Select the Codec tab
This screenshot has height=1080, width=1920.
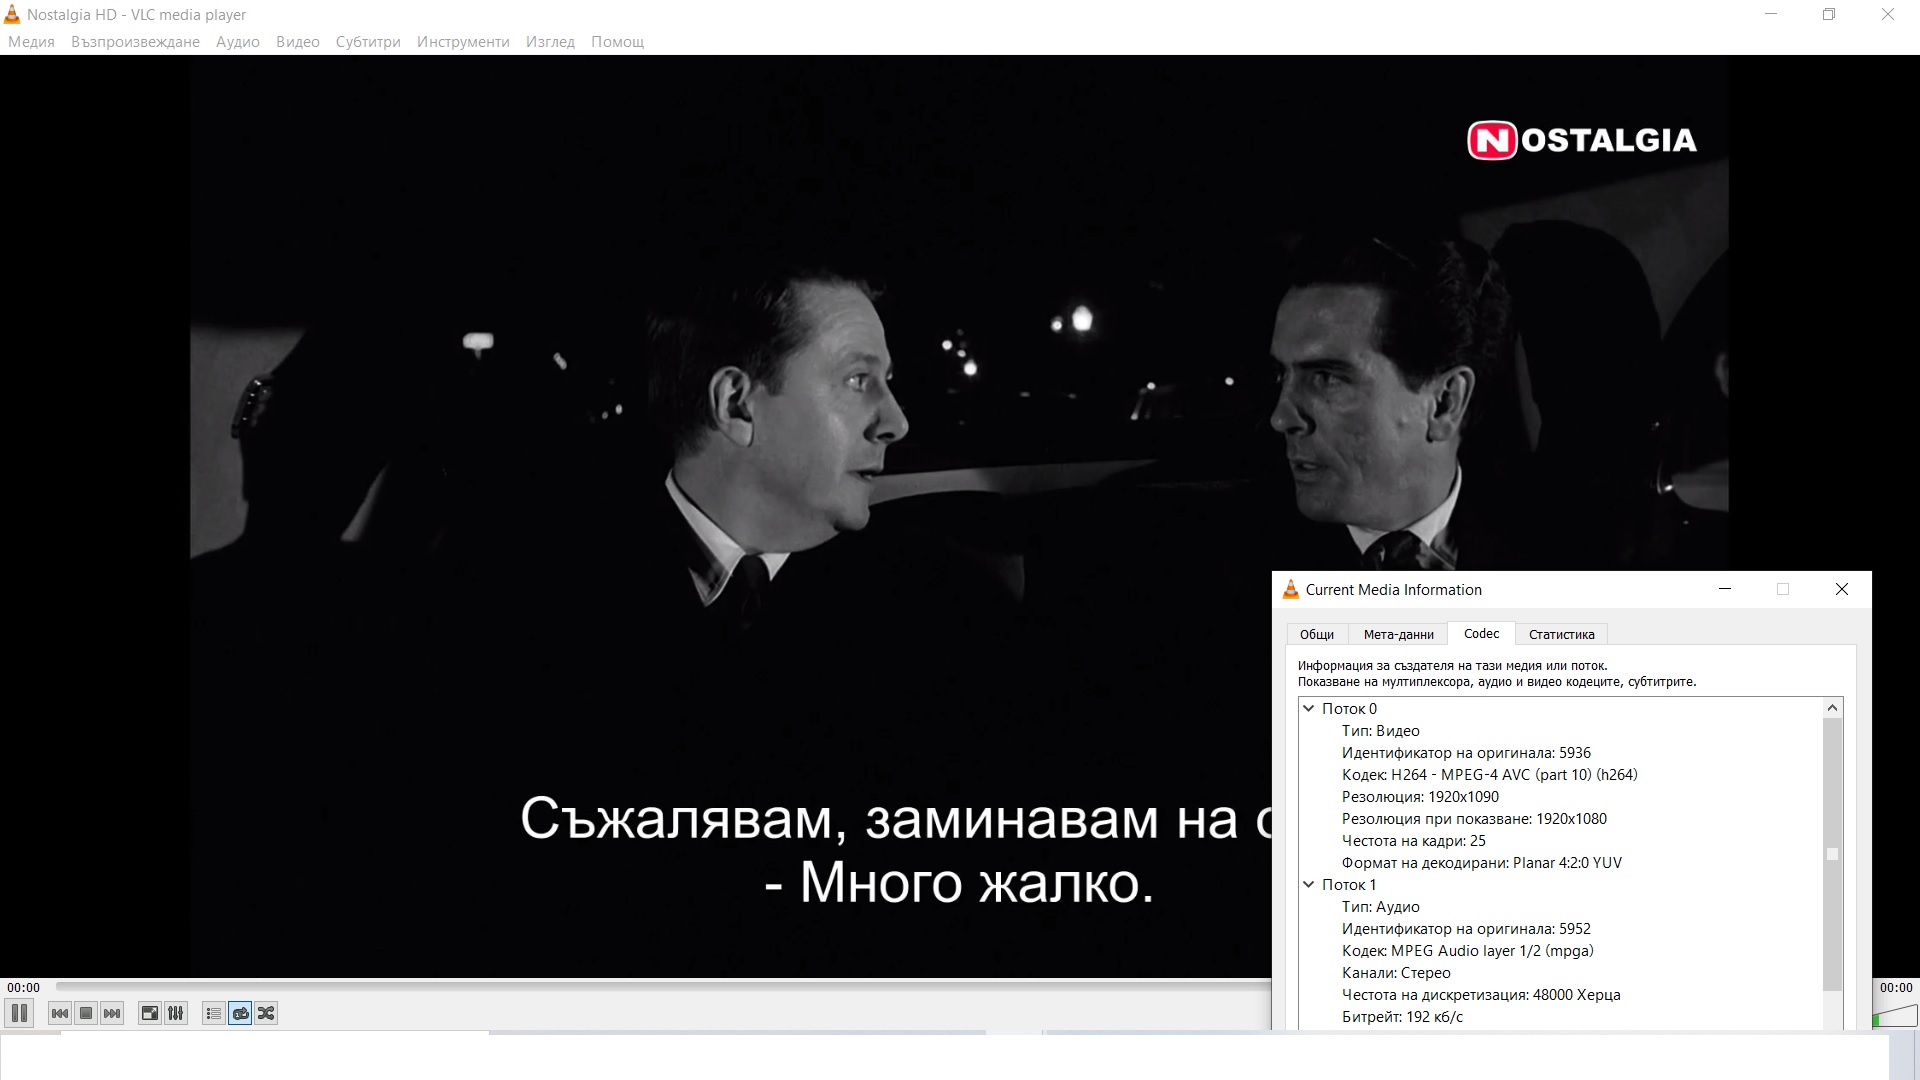click(1481, 633)
